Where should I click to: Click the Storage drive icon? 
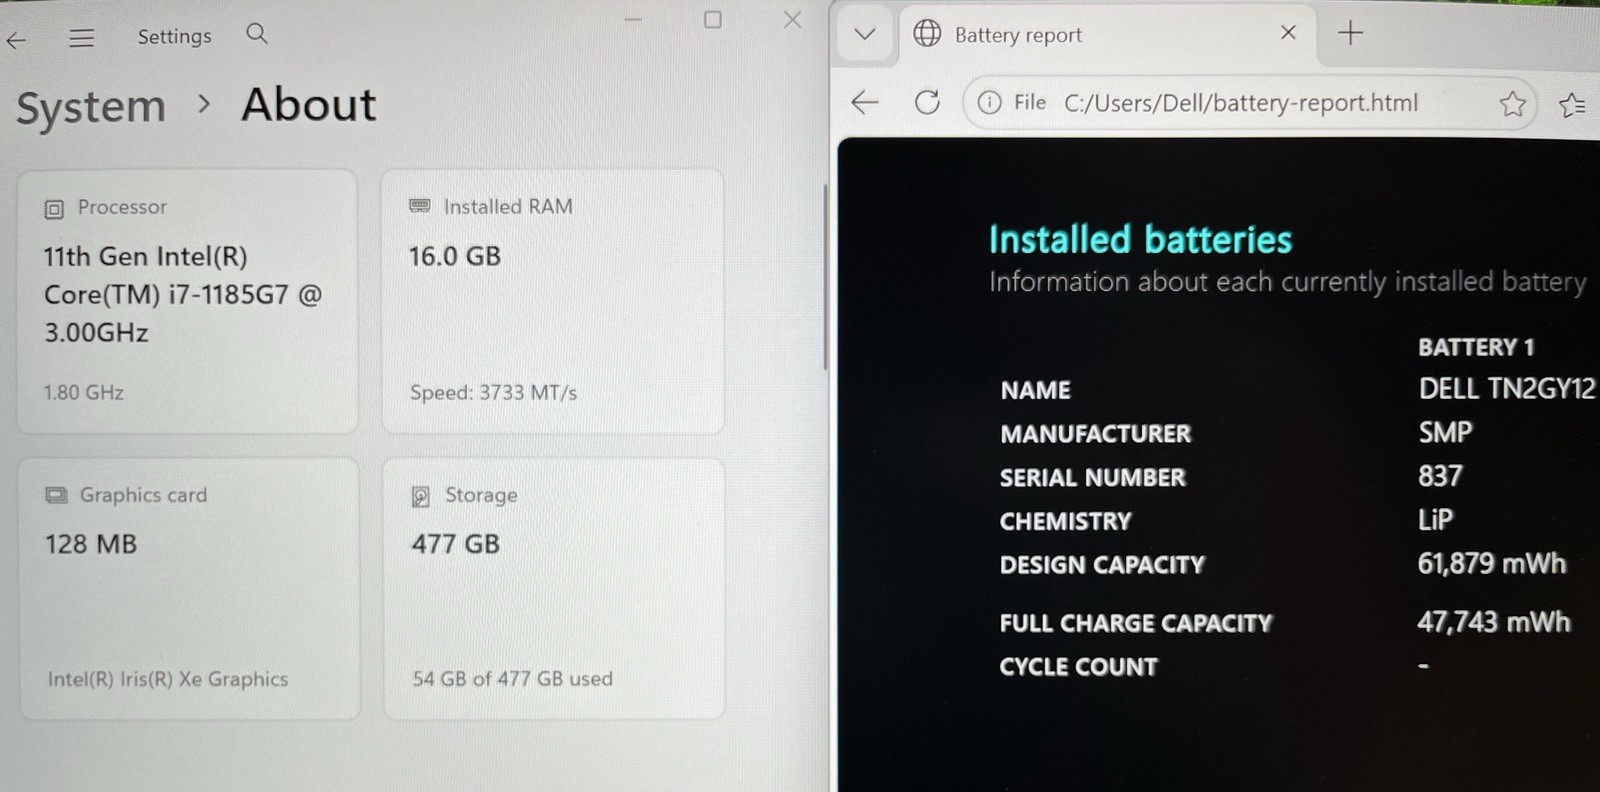(x=421, y=496)
